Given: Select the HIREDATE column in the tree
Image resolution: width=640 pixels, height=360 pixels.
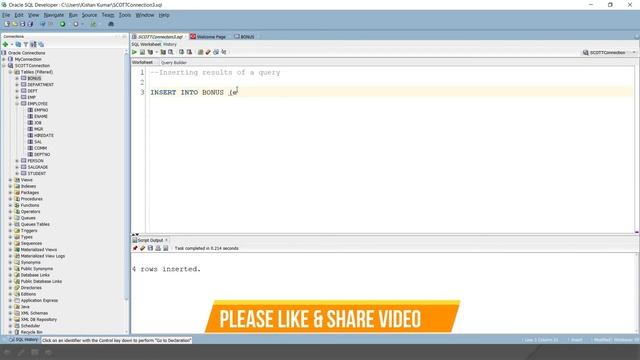Looking at the screenshot, I should pyautogui.click(x=44, y=136).
